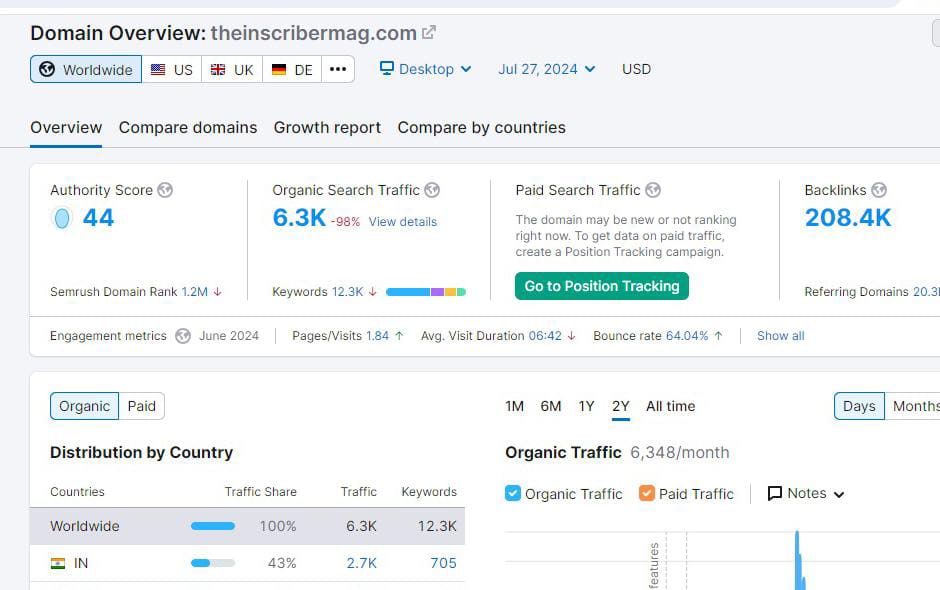Screen dimensions: 940x590
Task: Switch database to DE flag
Action: point(292,70)
